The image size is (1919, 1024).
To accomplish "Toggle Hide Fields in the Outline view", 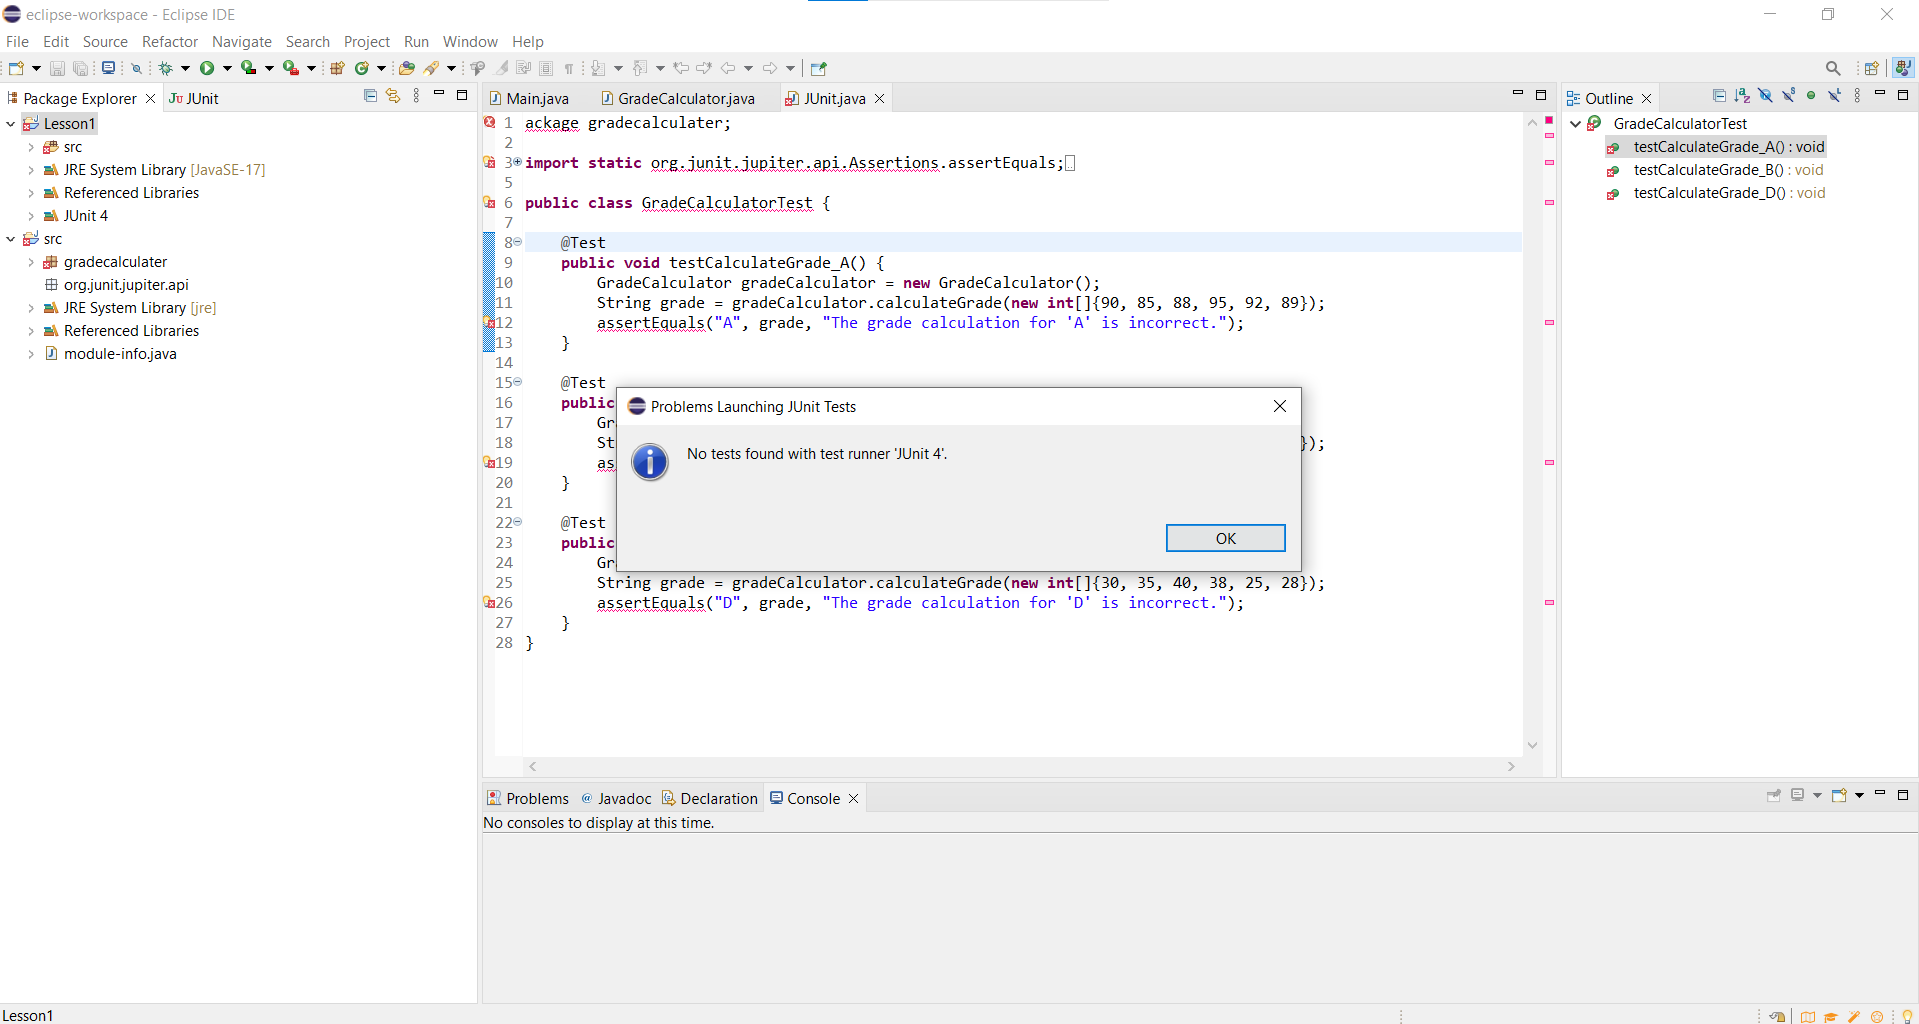I will click(1766, 96).
